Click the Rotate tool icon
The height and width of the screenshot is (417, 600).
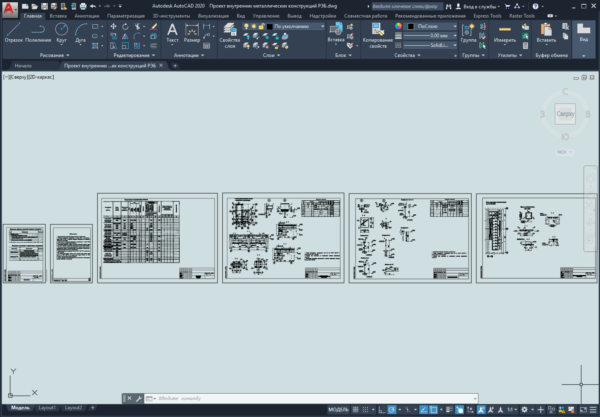125,26
